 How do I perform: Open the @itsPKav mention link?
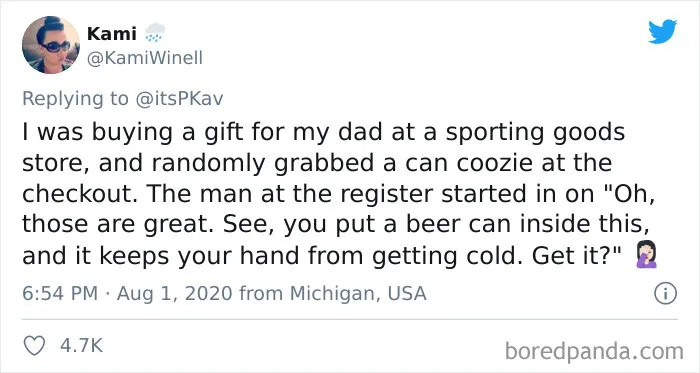(x=179, y=99)
